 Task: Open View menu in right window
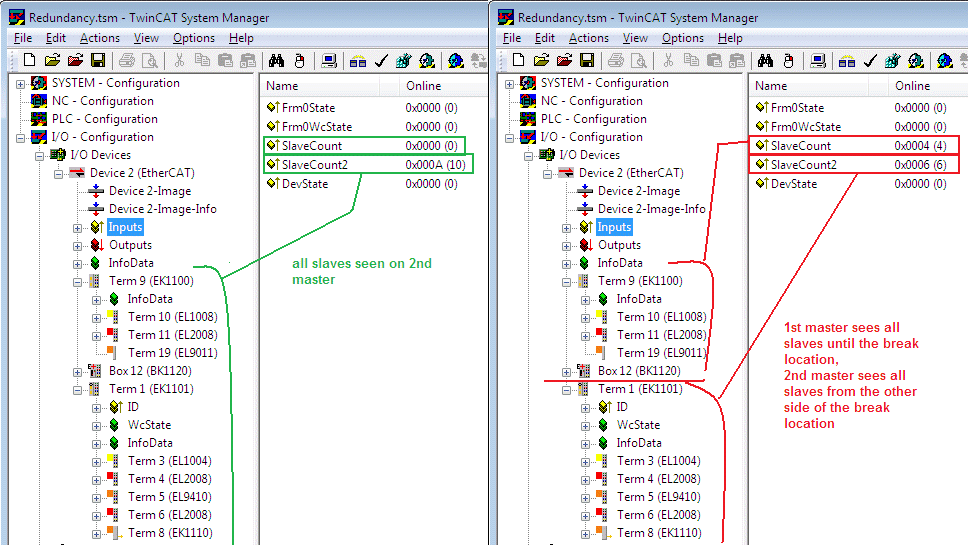[x=635, y=38]
